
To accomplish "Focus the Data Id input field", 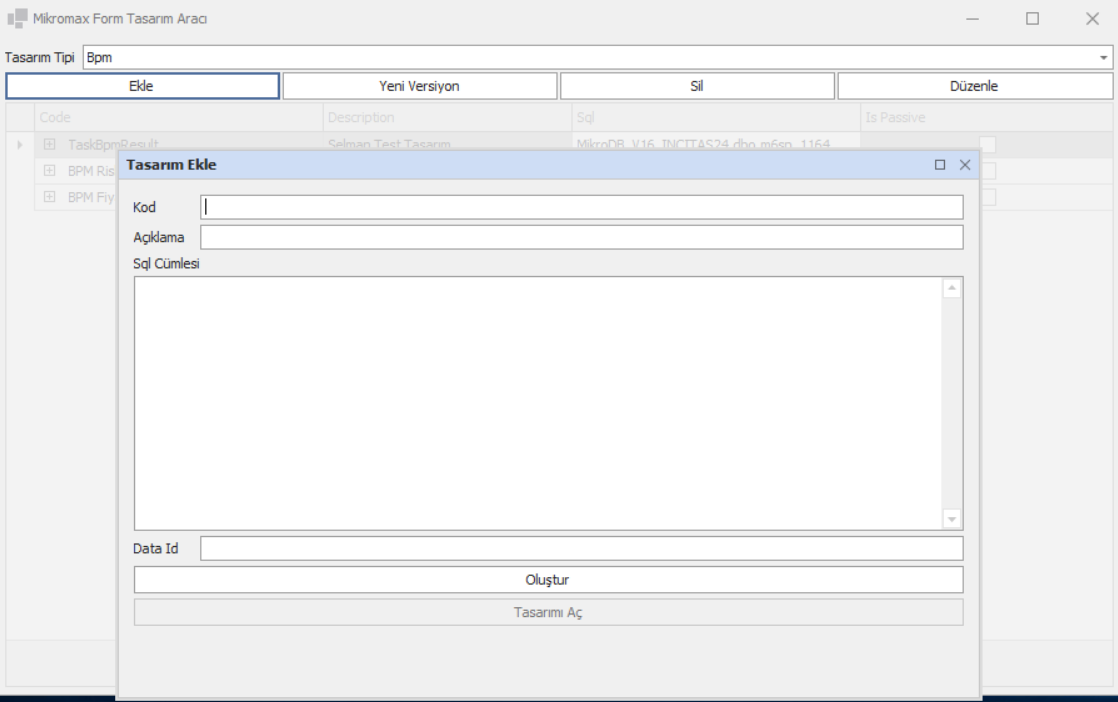I will pyautogui.click(x=581, y=549).
